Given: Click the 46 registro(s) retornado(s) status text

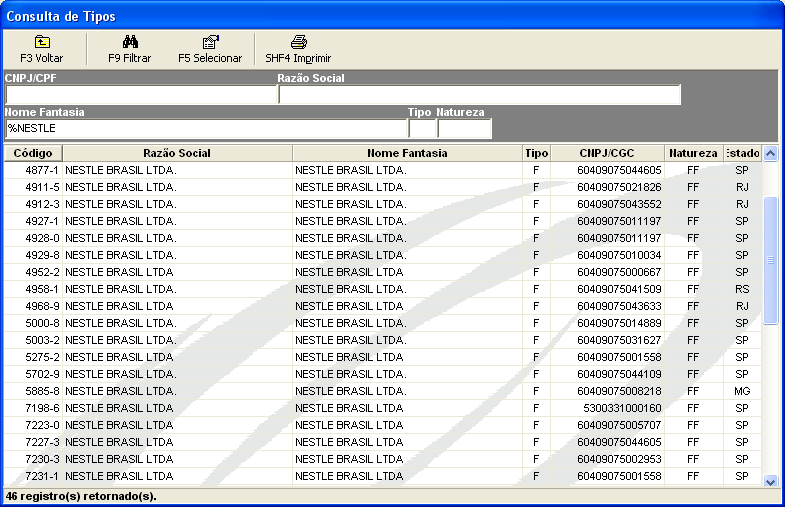Looking at the screenshot, I should pos(81,496).
